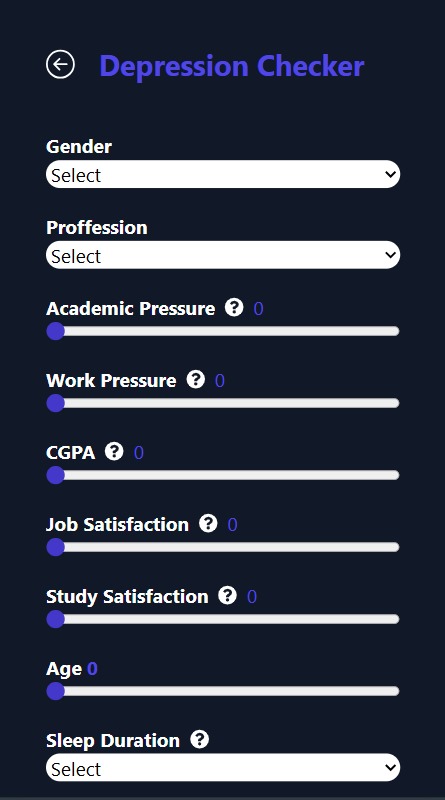Image resolution: width=445 pixels, height=800 pixels.
Task: Click the Work Pressure help icon
Action: 195,379
